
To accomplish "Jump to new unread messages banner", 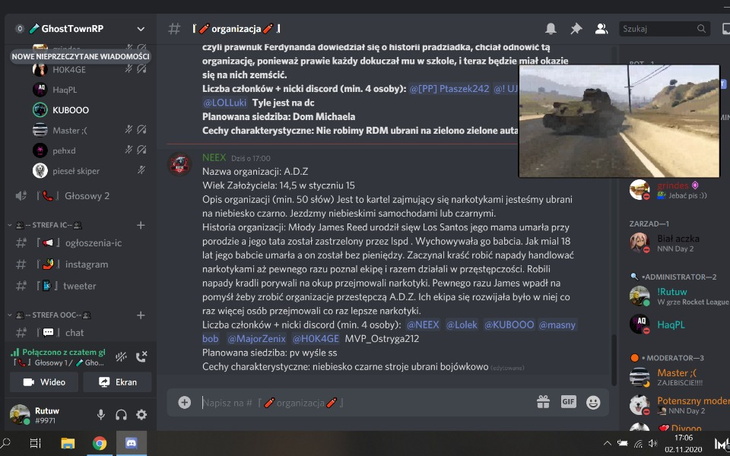I will 80,56.
